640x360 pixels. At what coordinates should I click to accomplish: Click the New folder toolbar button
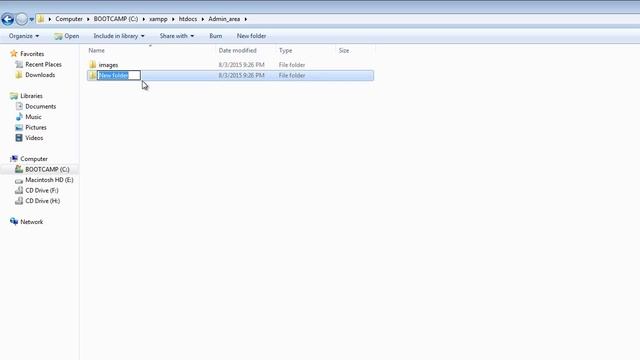251,36
